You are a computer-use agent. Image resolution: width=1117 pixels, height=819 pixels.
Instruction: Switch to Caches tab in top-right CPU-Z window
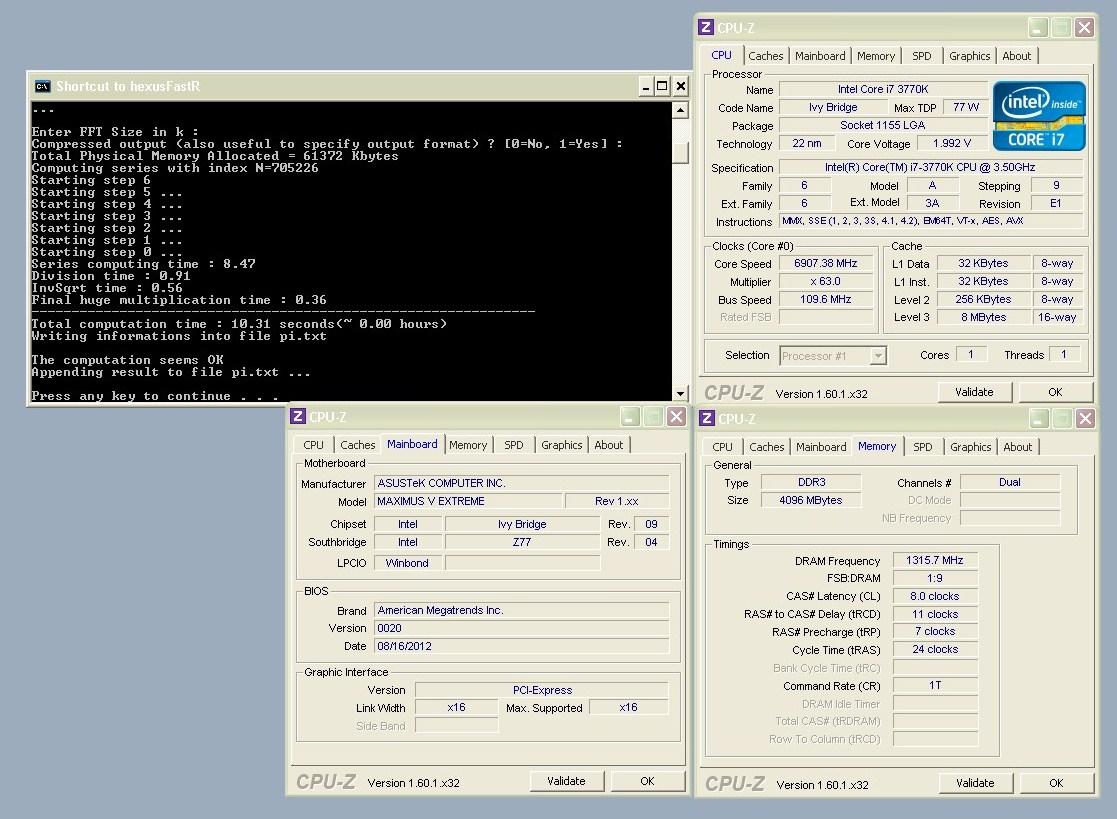[x=765, y=56]
